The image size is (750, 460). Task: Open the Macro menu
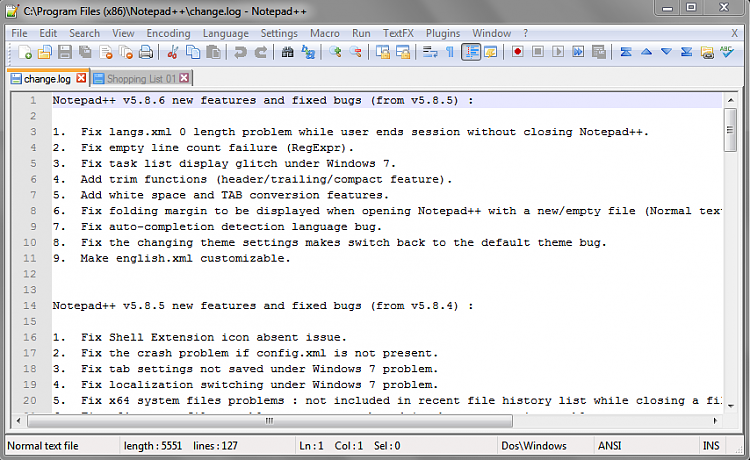[324, 33]
